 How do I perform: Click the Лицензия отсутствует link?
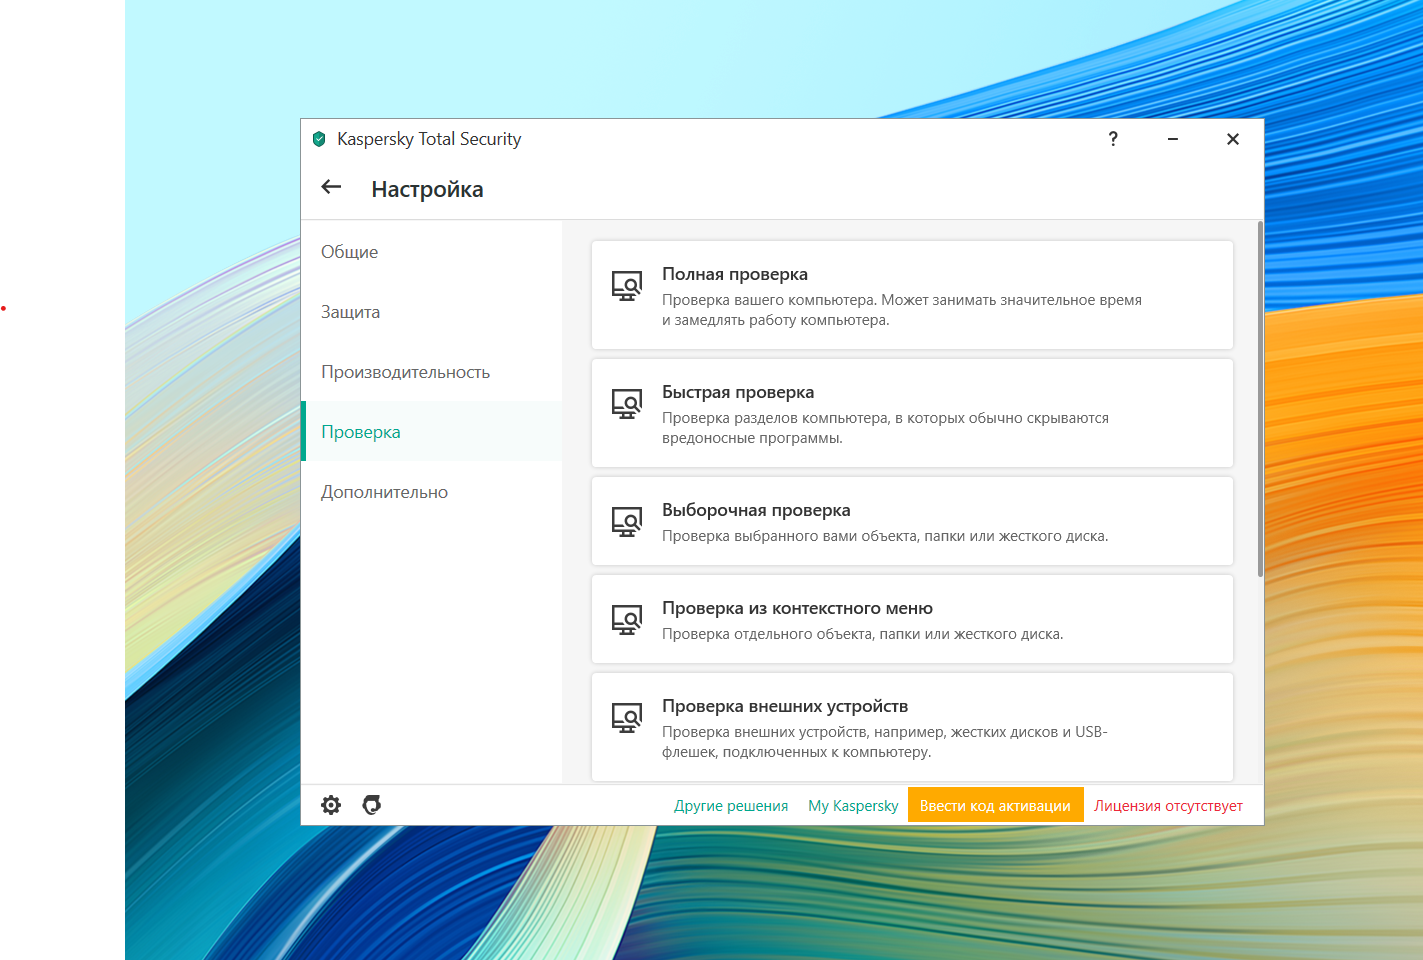click(1168, 806)
